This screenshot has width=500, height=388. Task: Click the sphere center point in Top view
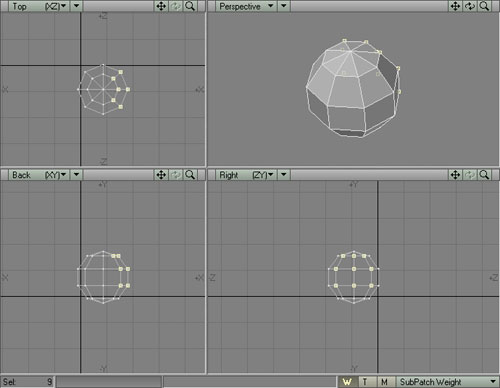point(103,89)
